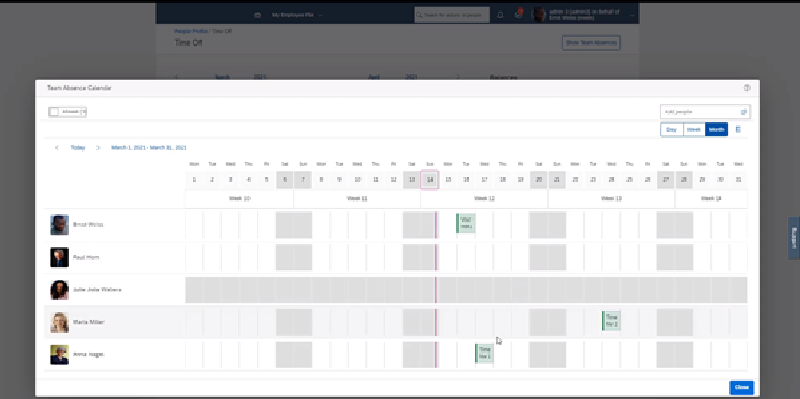Select the Month view button

click(x=716, y=130)
